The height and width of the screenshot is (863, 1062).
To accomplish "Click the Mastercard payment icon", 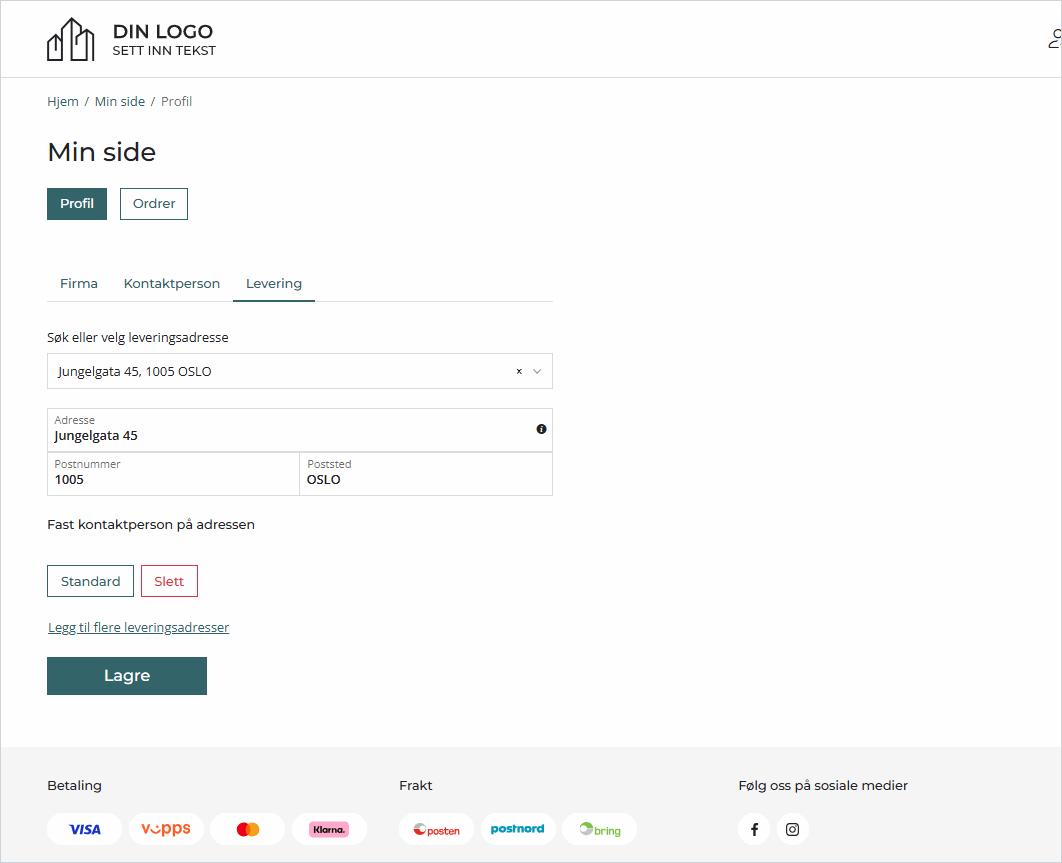I will coord(248,829).
